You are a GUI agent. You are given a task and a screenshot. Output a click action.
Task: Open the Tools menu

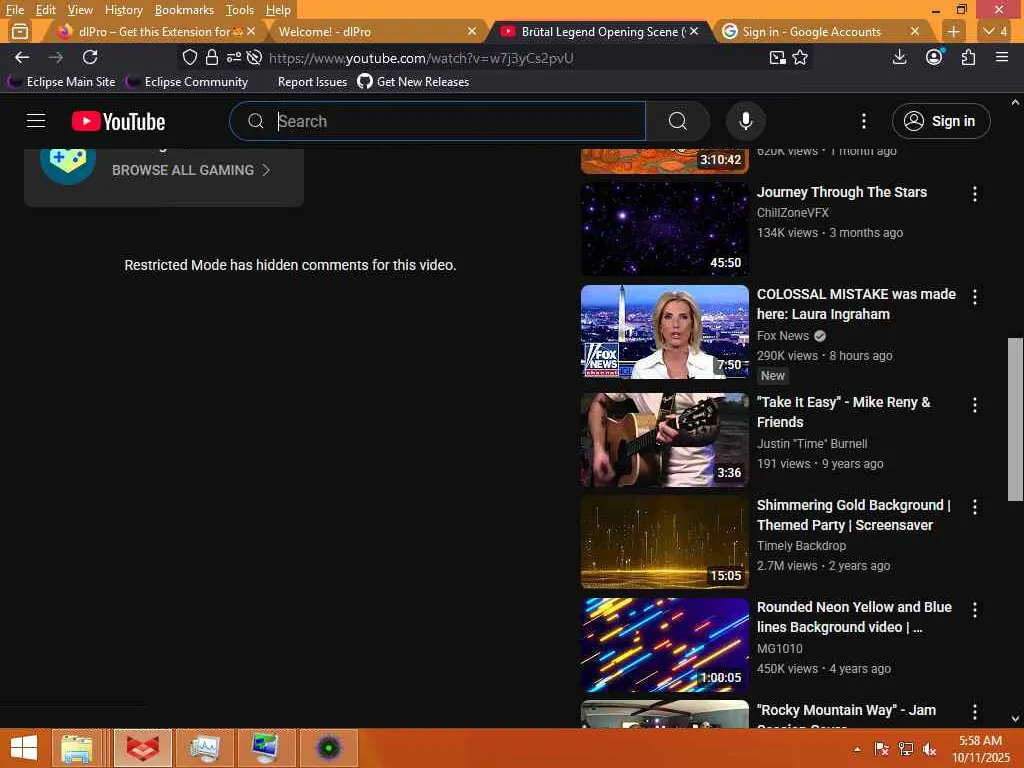[x=239, y=10]
